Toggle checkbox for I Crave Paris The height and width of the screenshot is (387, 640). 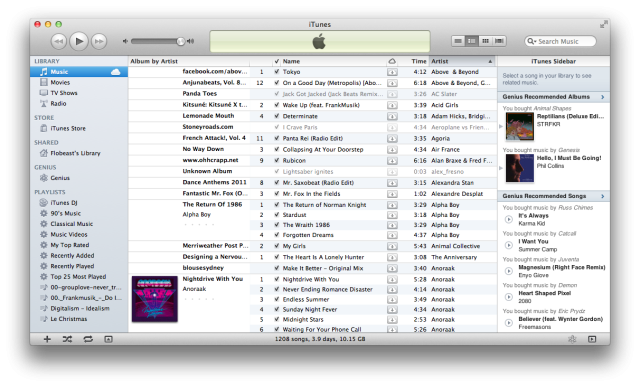click(x=277, y=127)
